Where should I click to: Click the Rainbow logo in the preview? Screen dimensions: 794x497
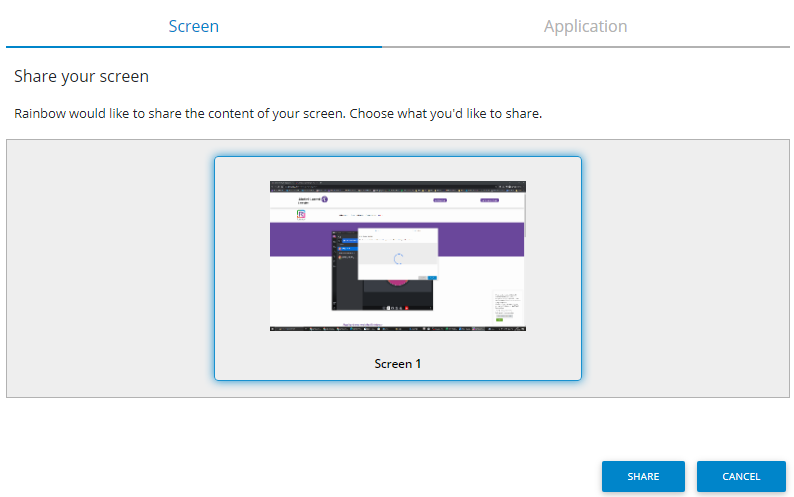[x=301, y=215]
